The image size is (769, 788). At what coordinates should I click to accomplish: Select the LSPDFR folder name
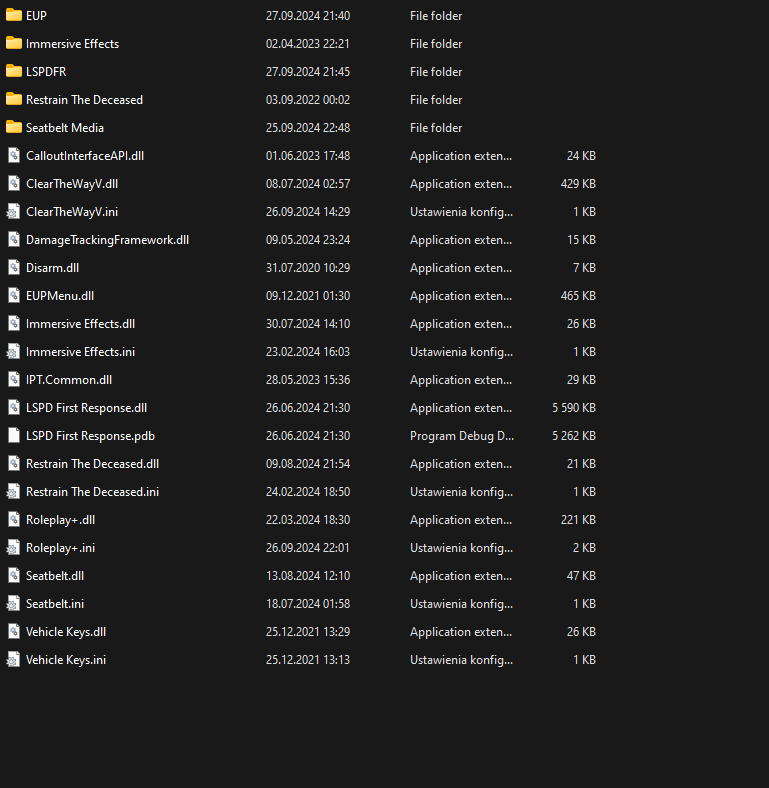[x=46, y=71]
